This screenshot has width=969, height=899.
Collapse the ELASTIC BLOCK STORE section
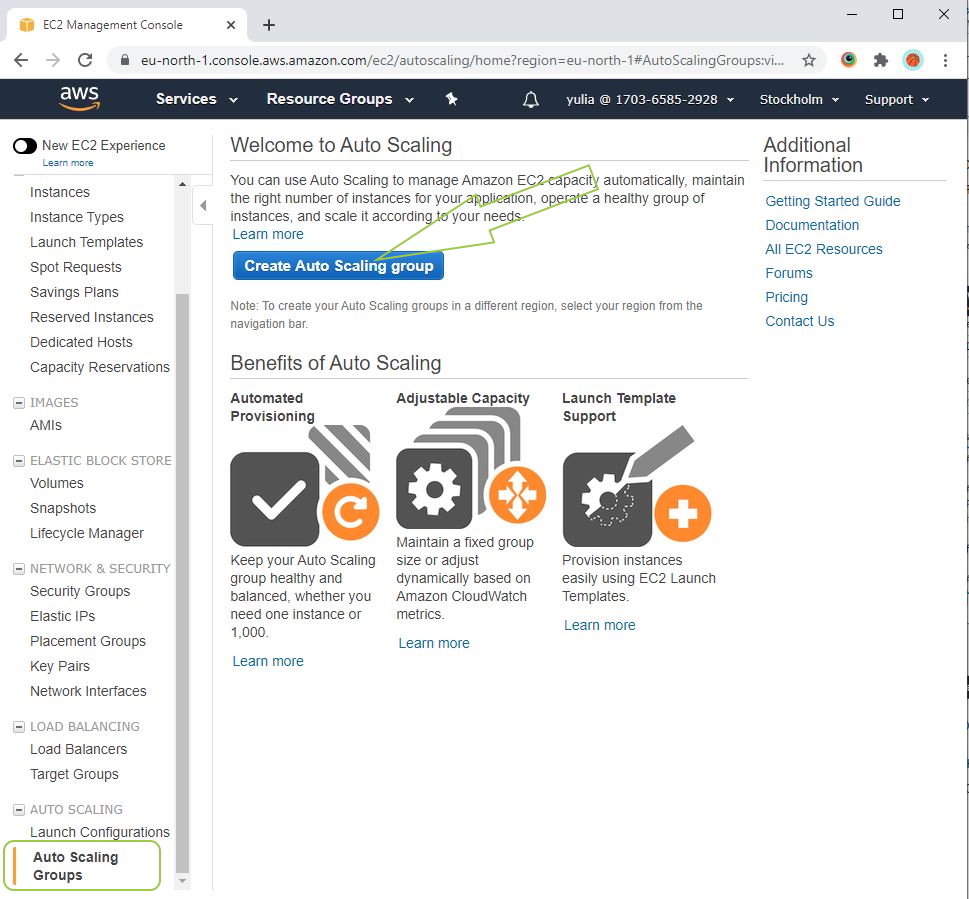click(x=19, y=461)
